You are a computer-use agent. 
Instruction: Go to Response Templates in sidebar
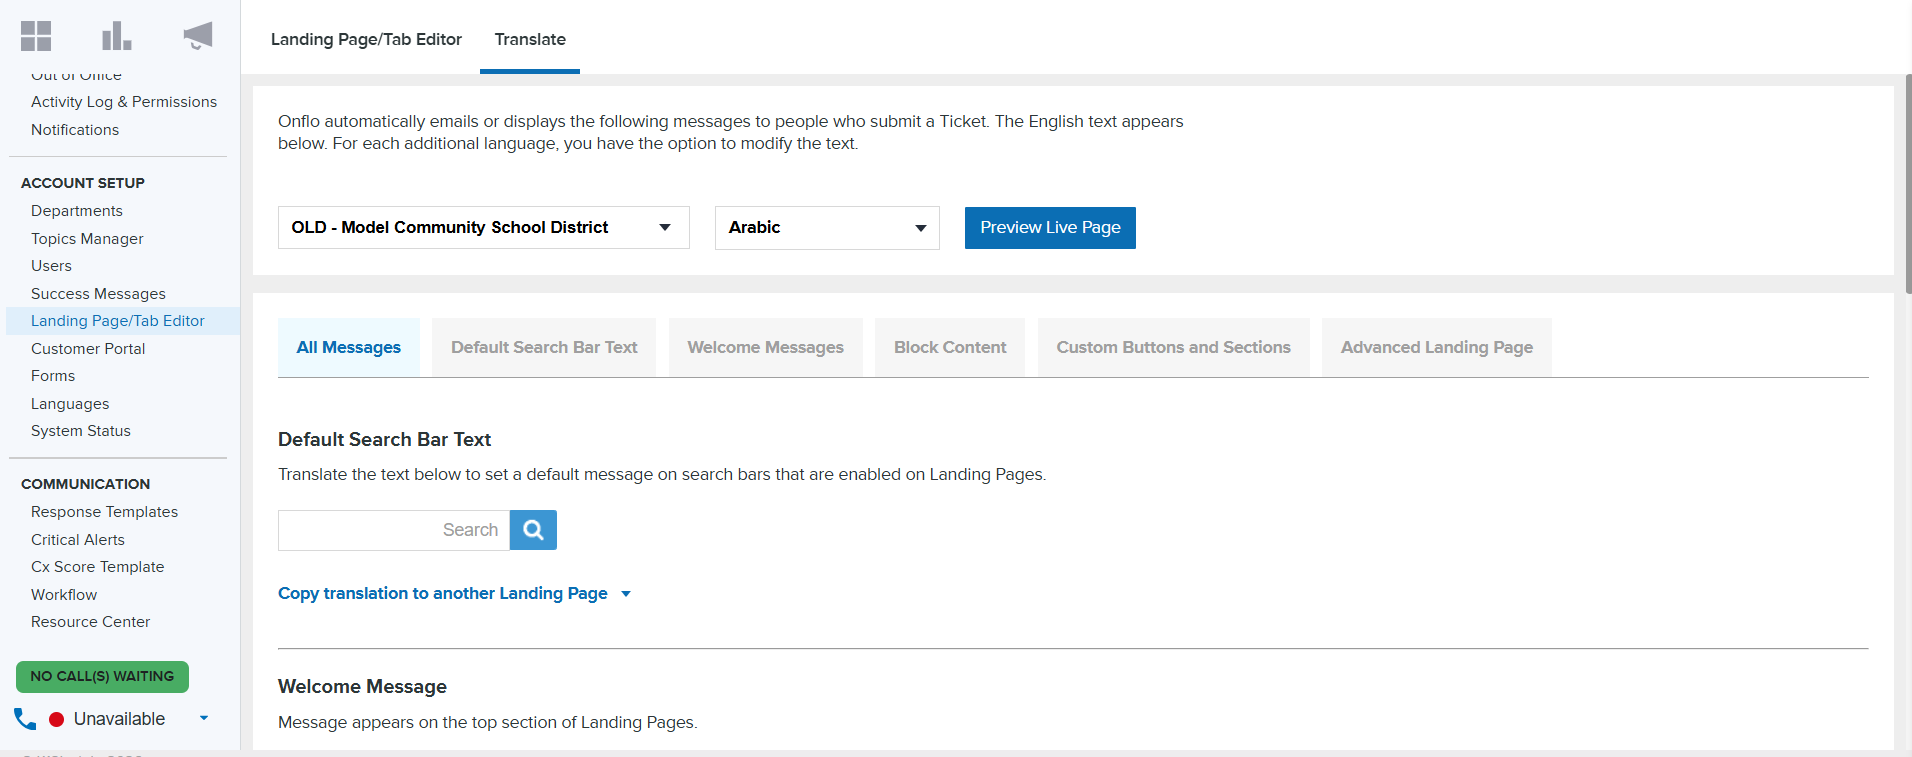(104, 512)
